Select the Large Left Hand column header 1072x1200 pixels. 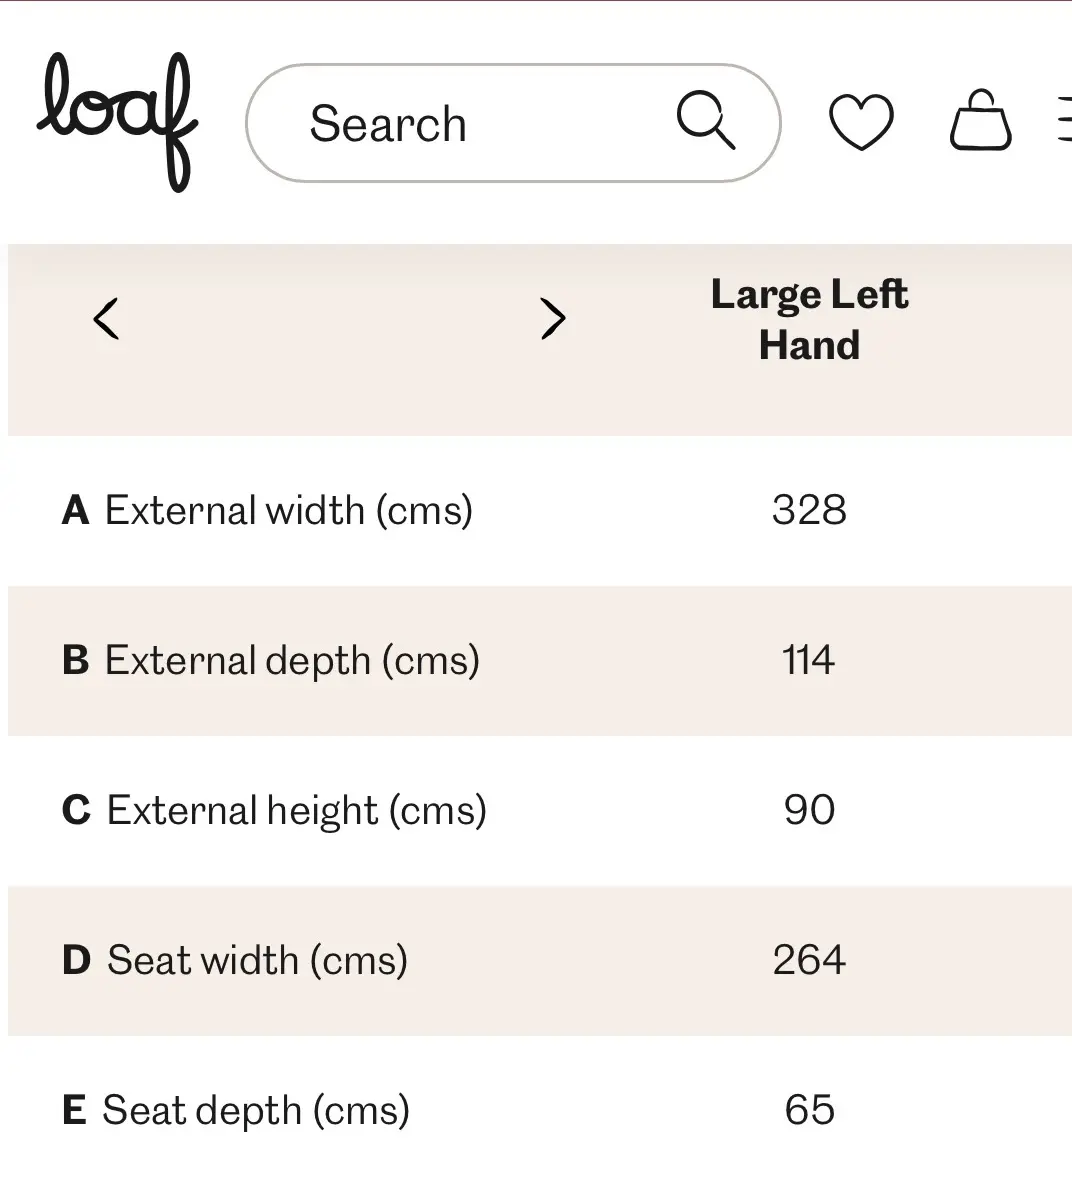coord(809,320)
